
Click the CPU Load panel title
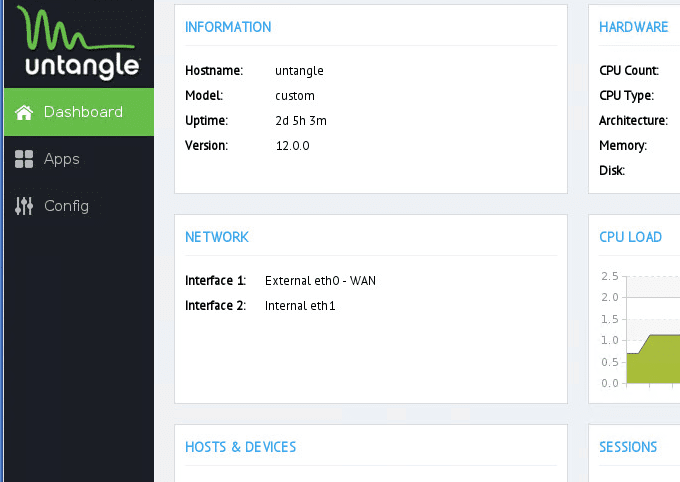pos(630,237)
